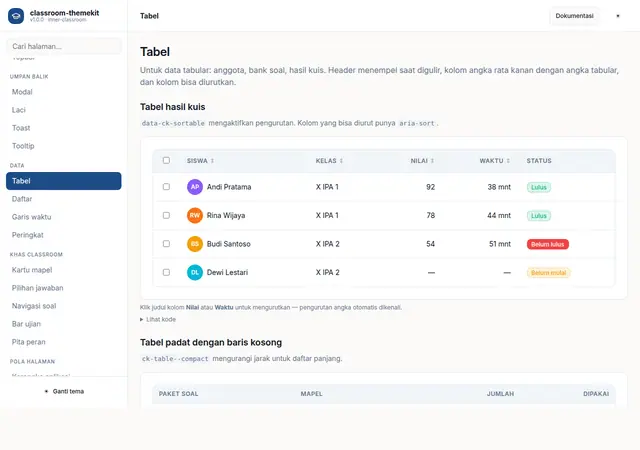This screenshot has height=450, width=640.
Task: Open Pita peran in sidebar
Action: click(64, 342)
